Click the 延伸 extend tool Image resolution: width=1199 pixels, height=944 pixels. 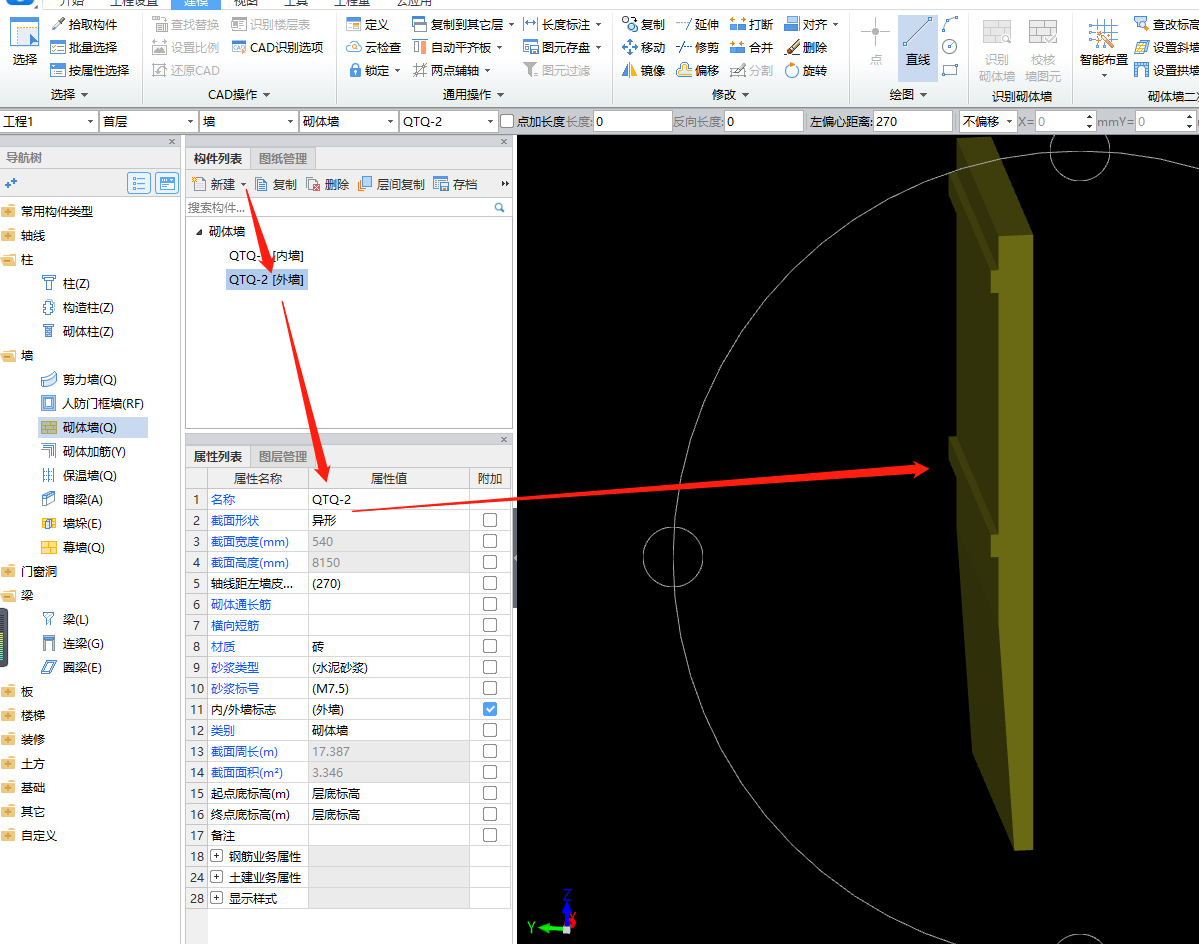click(697, 24)
